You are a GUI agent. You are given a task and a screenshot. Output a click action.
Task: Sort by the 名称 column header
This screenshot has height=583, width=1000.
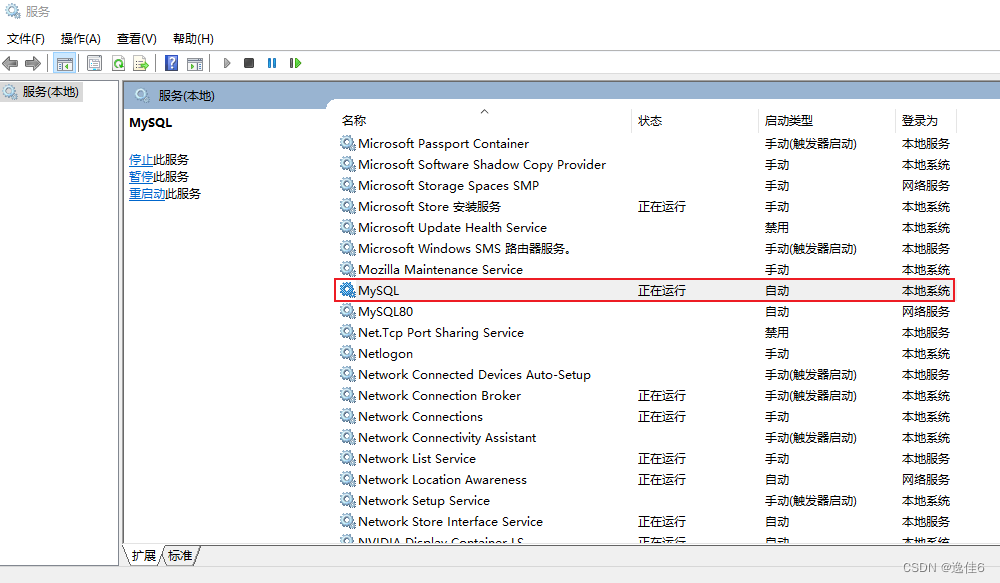(x=354, y=121)
